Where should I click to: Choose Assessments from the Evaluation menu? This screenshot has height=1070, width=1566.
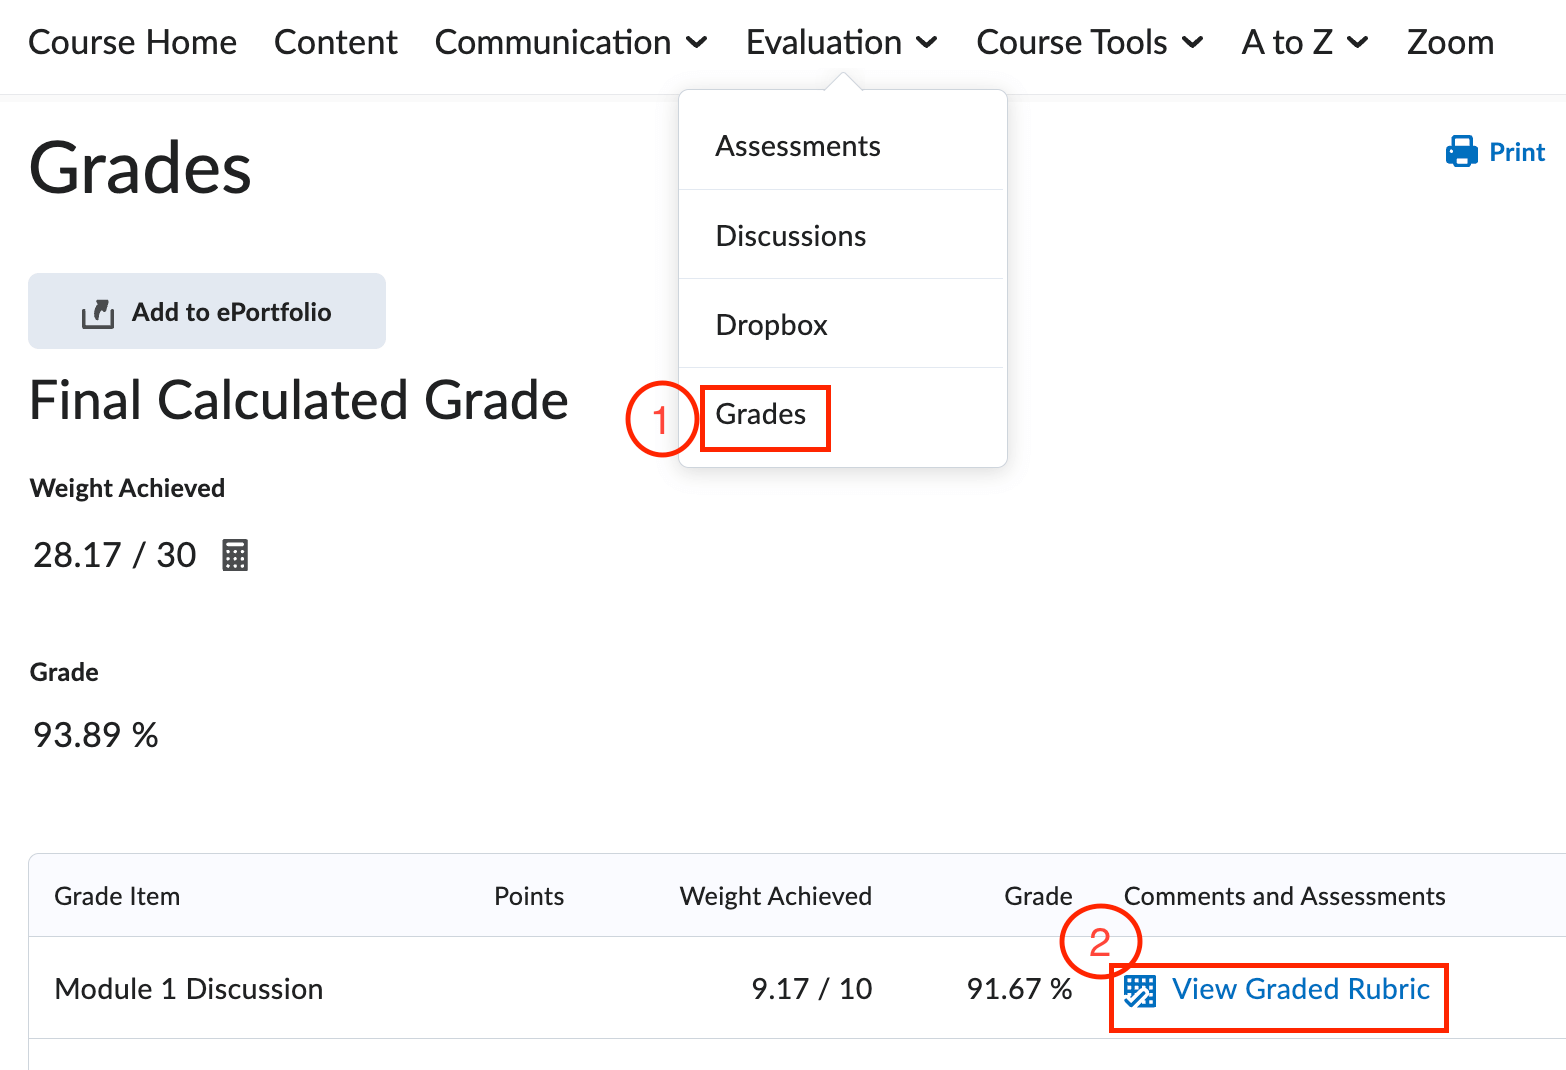[x=797, y=145]
